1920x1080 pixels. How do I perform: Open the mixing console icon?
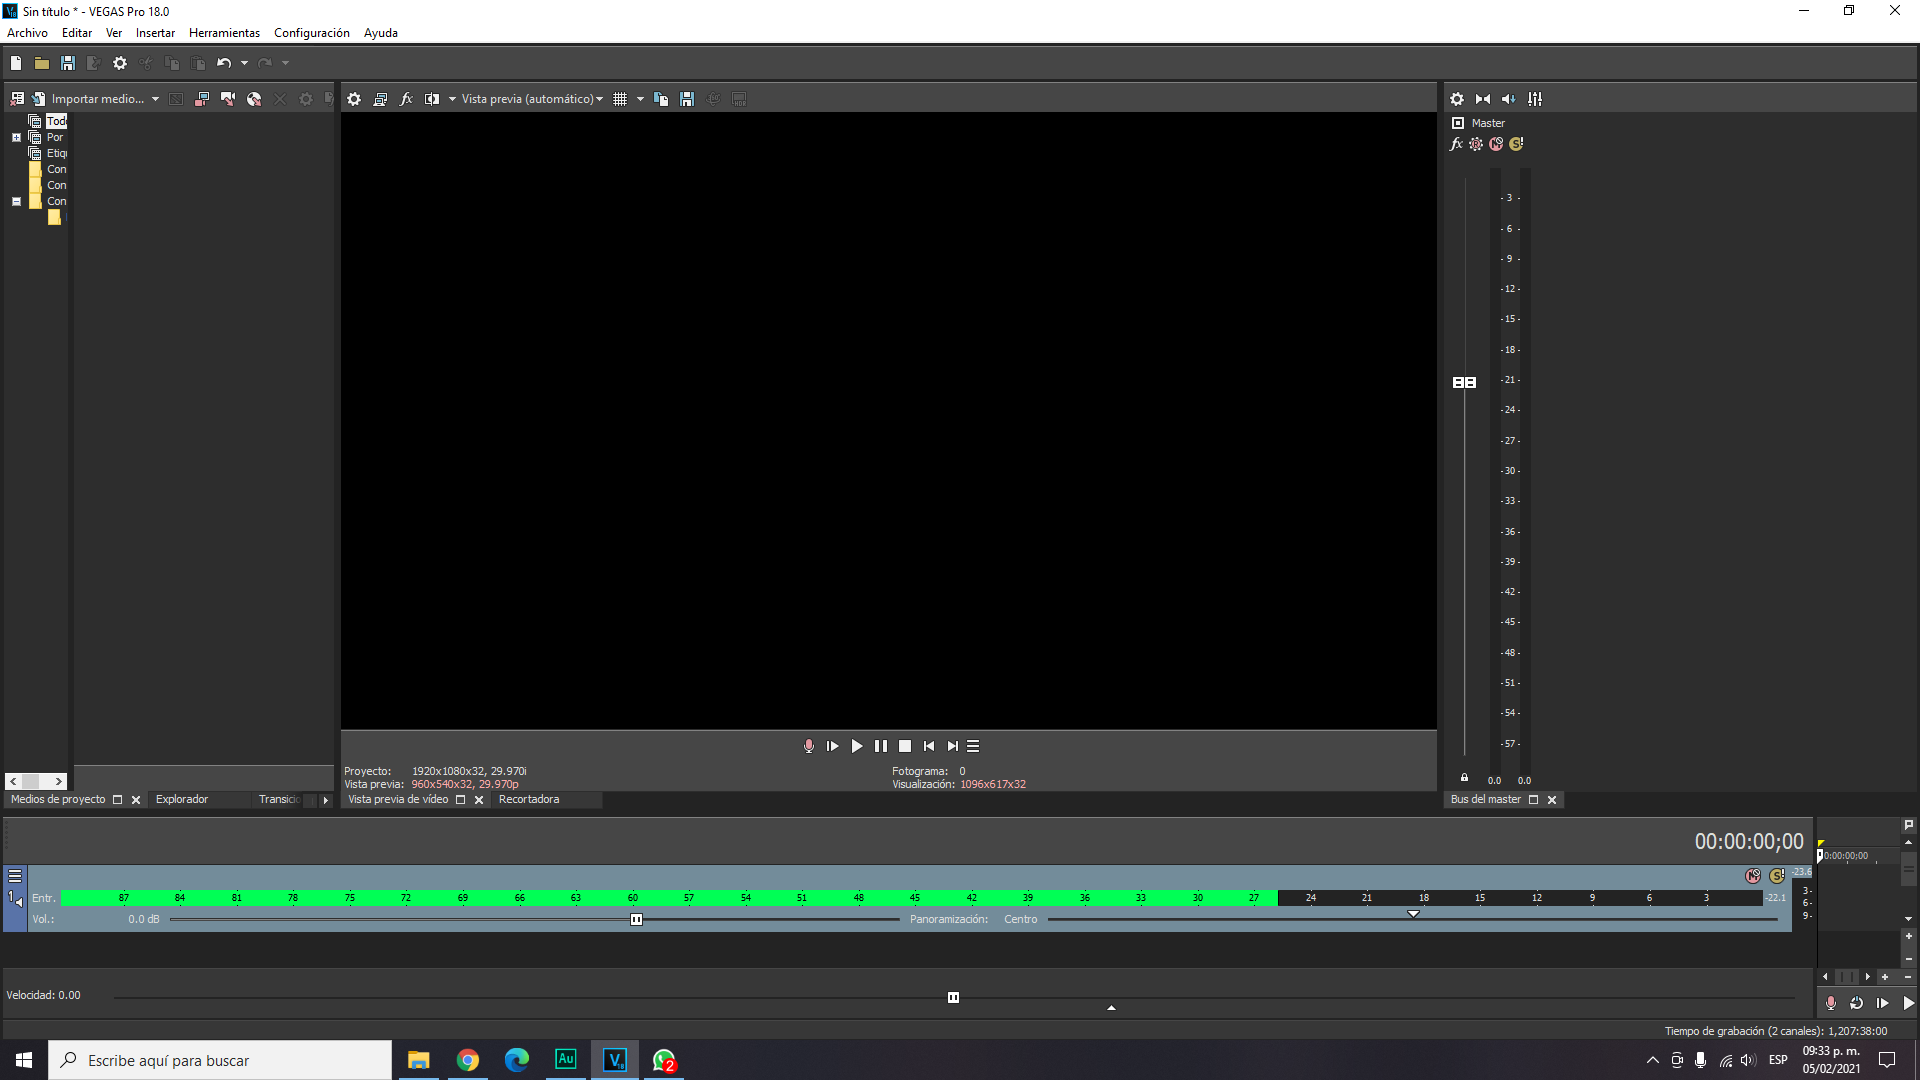[1535, 99]
